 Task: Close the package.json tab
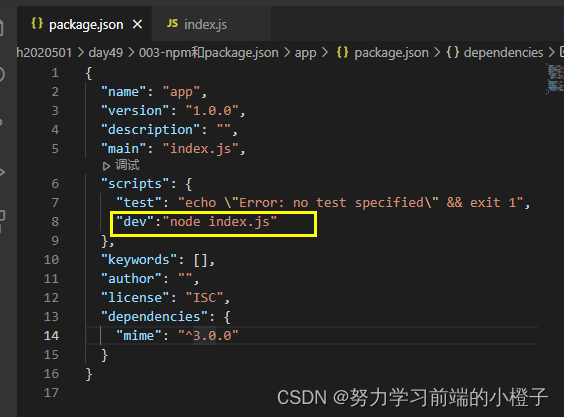coord(137,24)
